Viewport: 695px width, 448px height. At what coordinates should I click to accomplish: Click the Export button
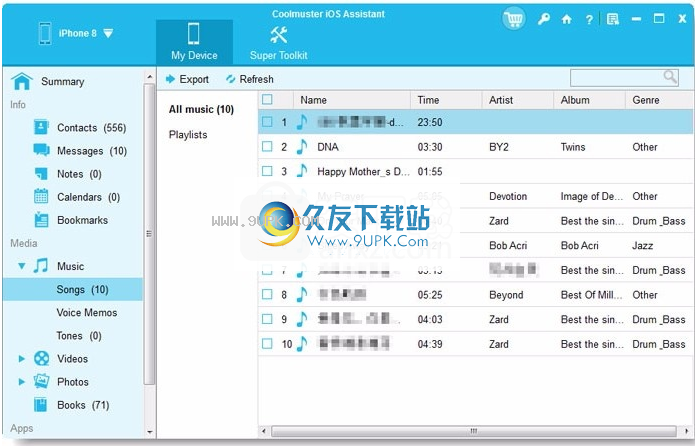(x=187, y=79)
